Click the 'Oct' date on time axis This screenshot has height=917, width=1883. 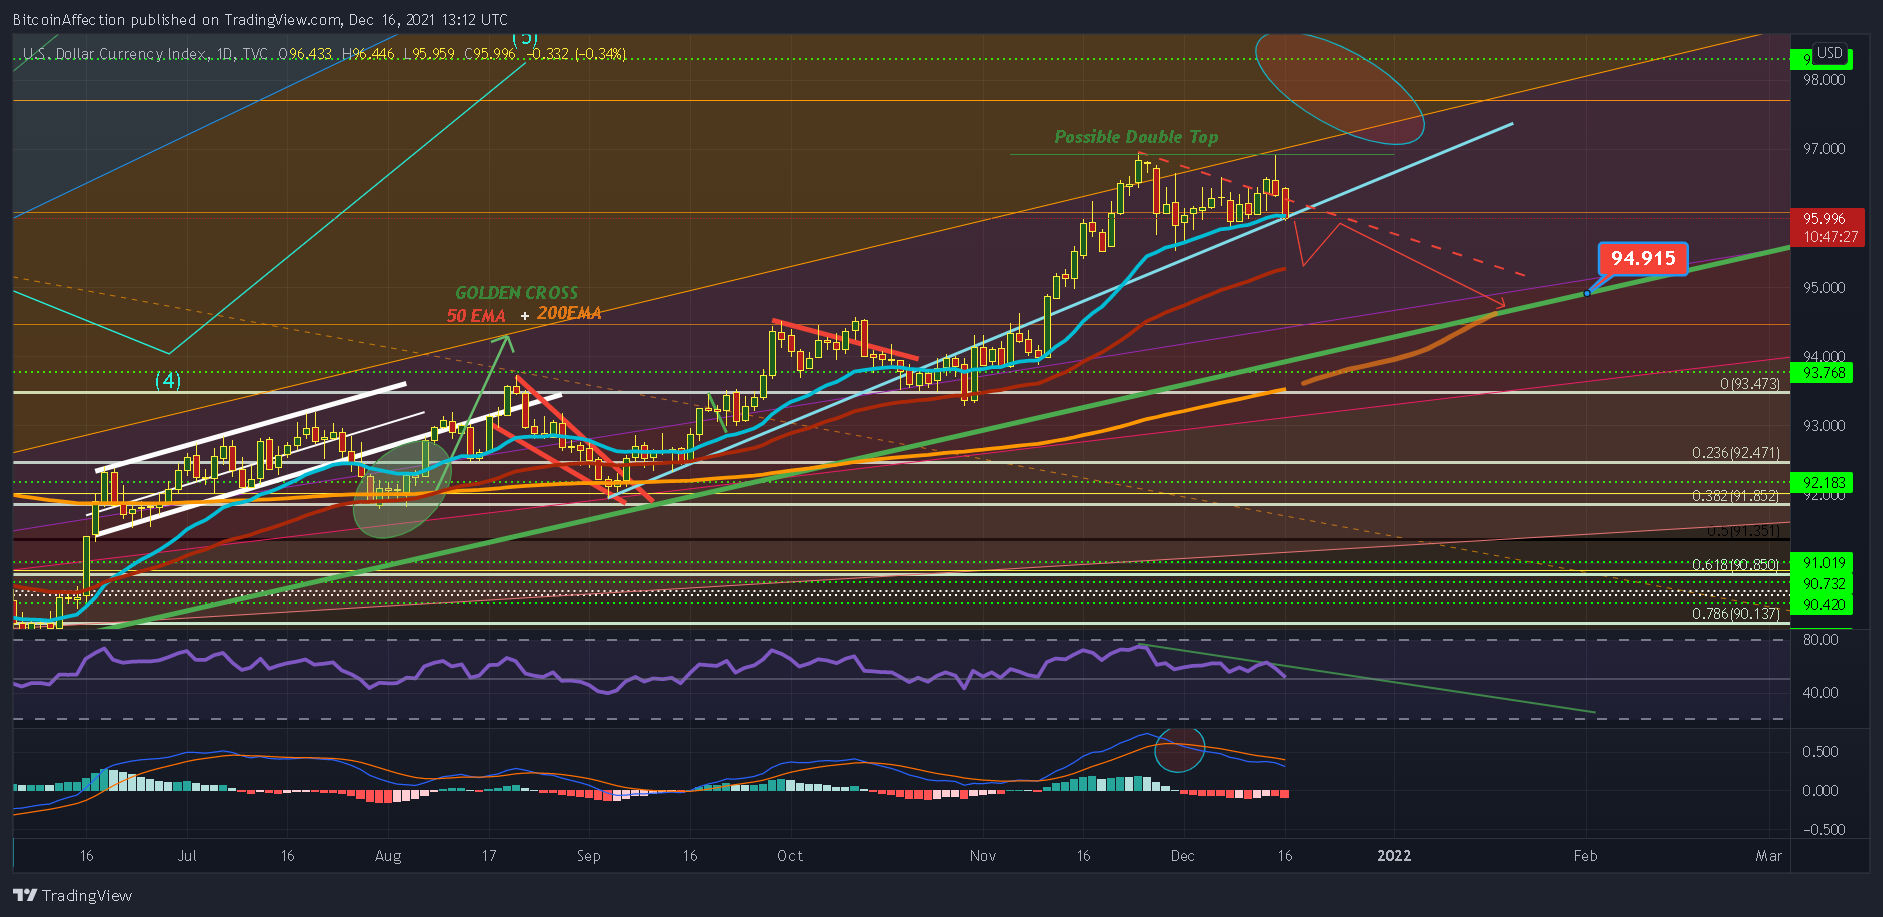(790, 856)
